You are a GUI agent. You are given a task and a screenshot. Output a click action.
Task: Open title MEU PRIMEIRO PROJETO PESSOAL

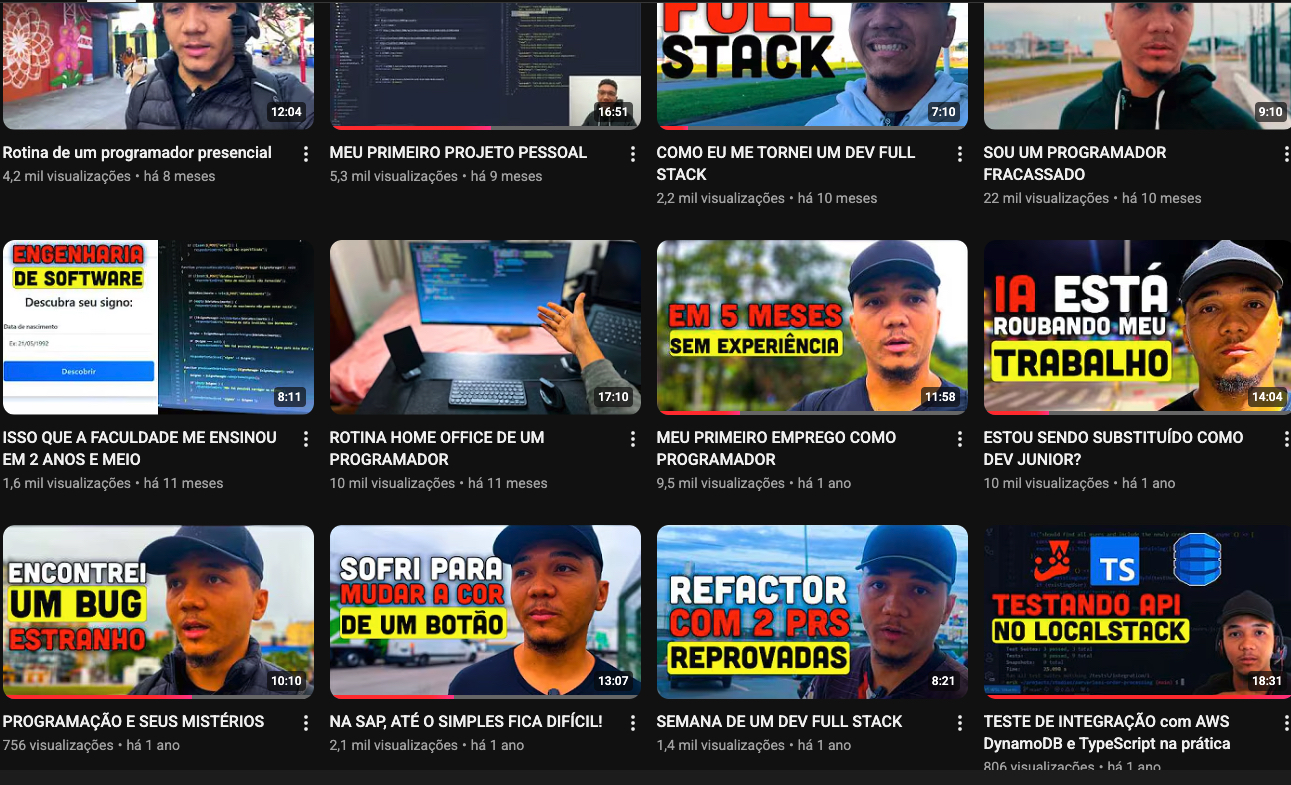[458, 153]
